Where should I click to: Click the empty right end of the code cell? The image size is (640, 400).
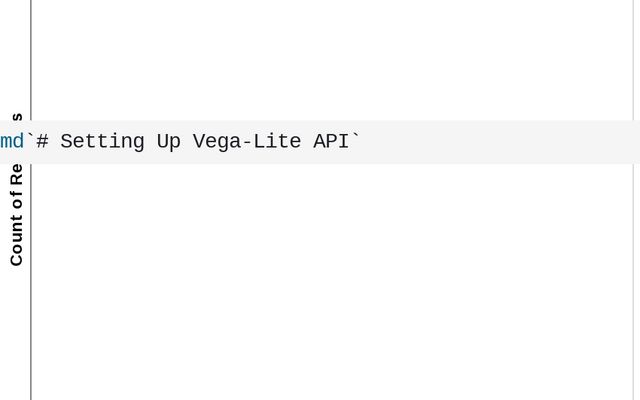coord(520,142)
